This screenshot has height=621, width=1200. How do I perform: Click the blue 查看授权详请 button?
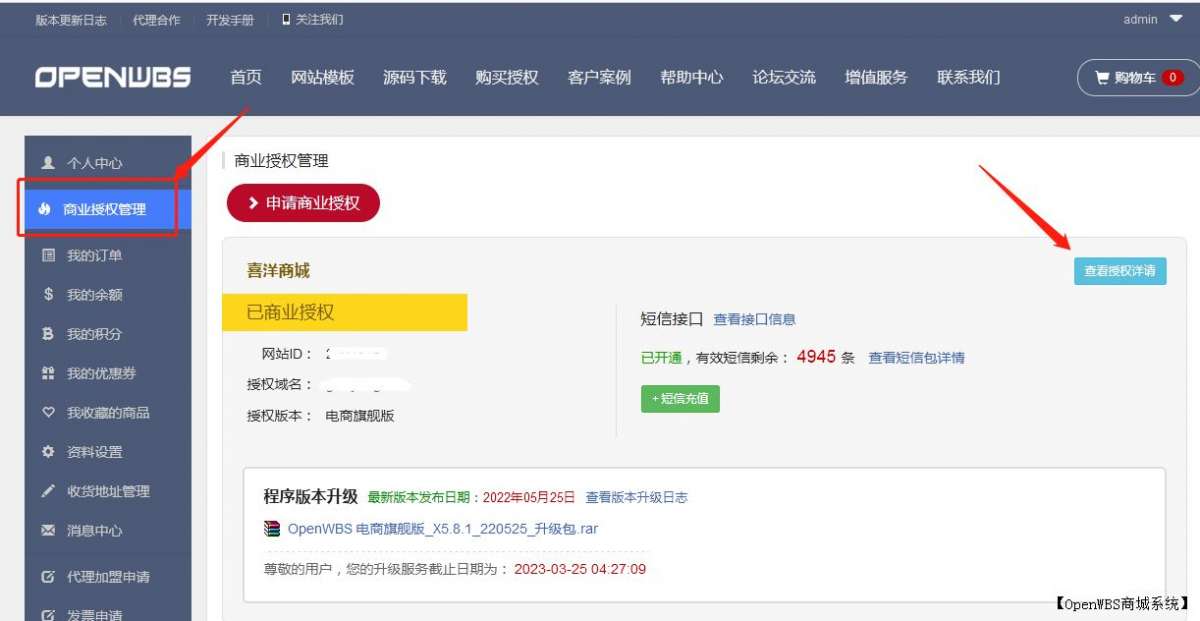tap(1119, 270)
